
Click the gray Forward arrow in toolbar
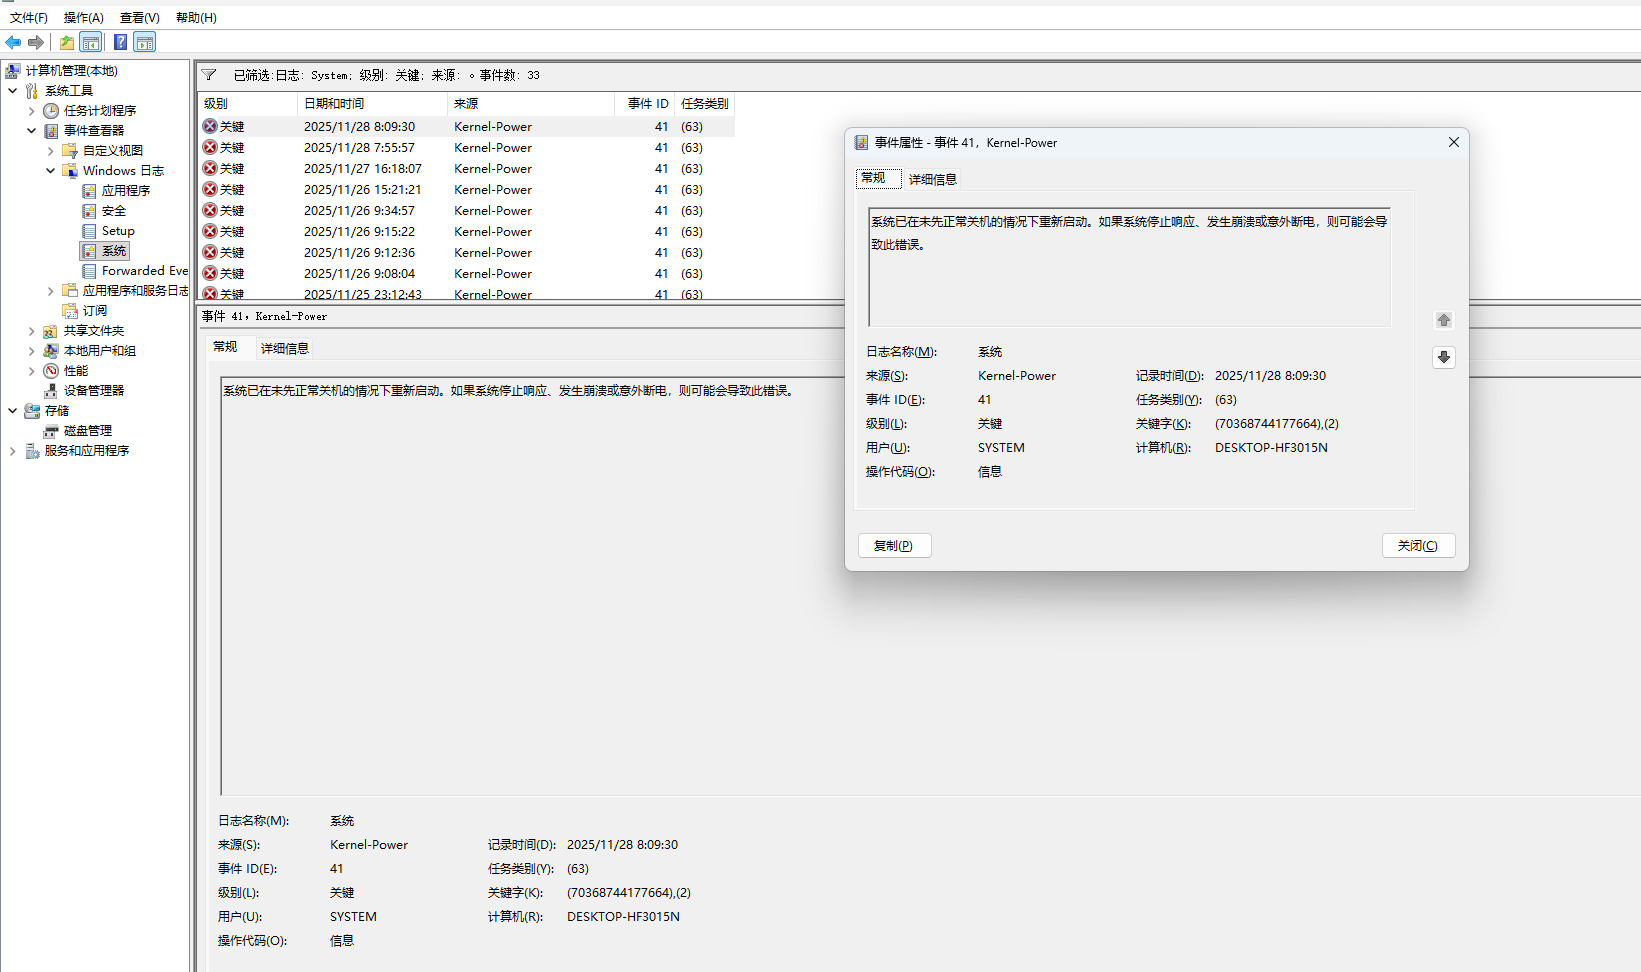click(x=36, y=42)
